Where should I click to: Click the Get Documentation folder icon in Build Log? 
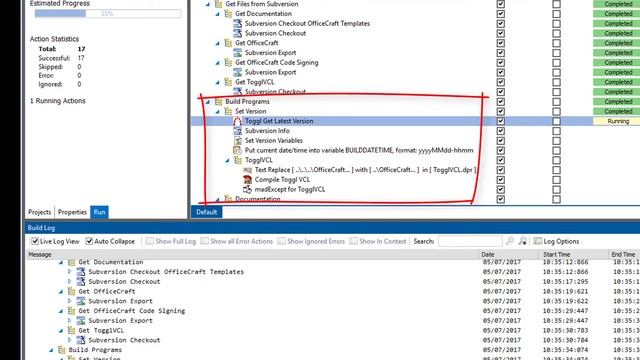pyautogui.click(x=71, y=262)
